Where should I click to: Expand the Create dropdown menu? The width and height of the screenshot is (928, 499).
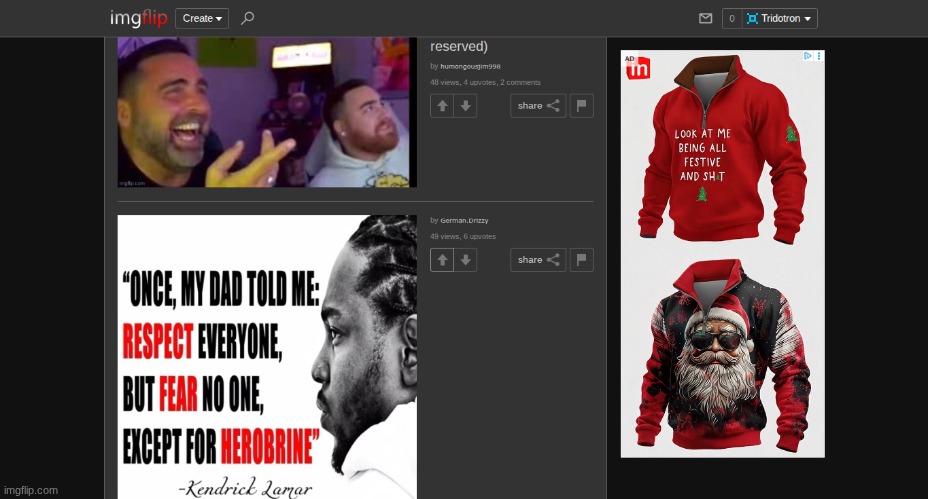pos(202,18)
